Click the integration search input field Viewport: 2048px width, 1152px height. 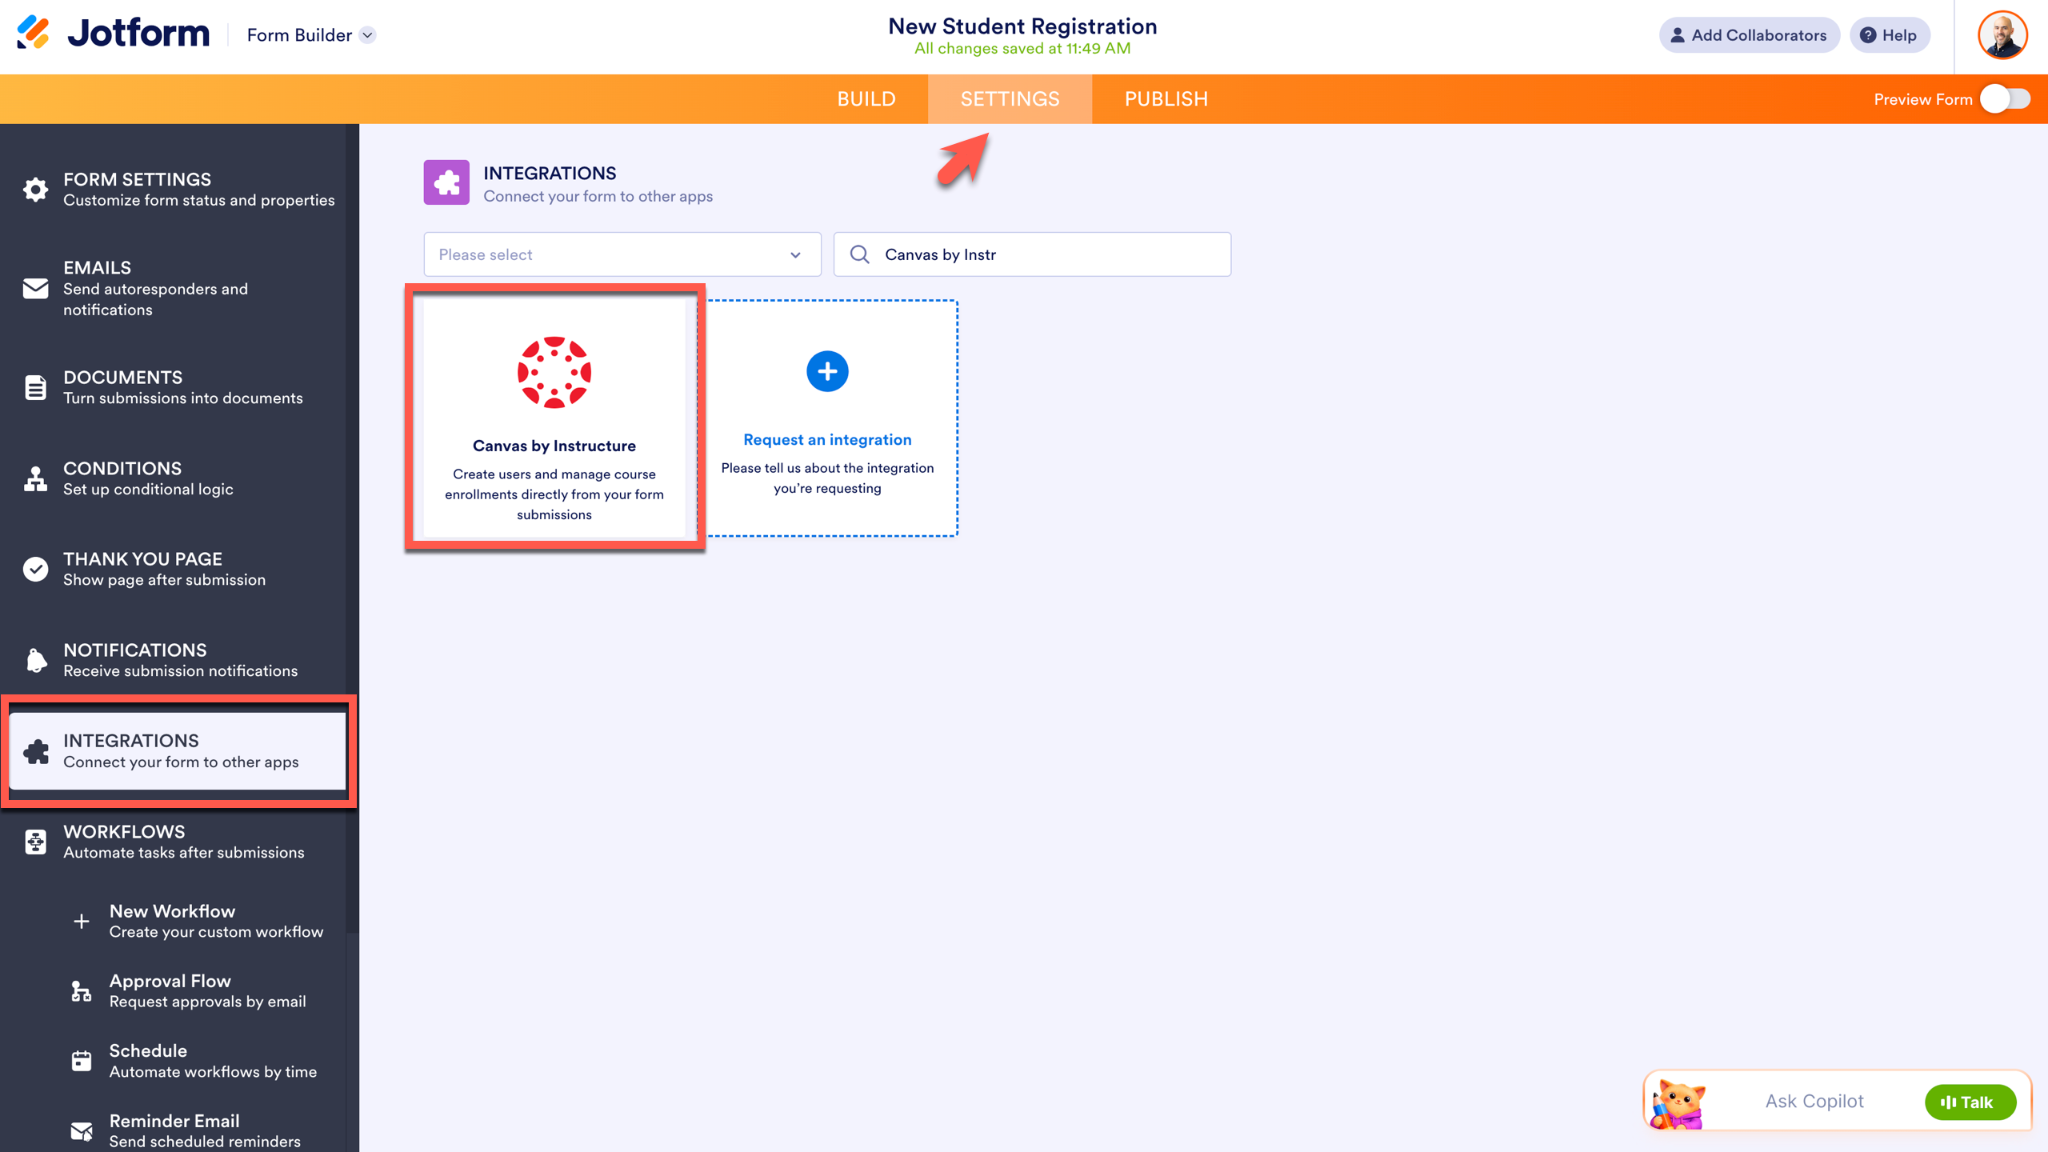coord(1032,254)
